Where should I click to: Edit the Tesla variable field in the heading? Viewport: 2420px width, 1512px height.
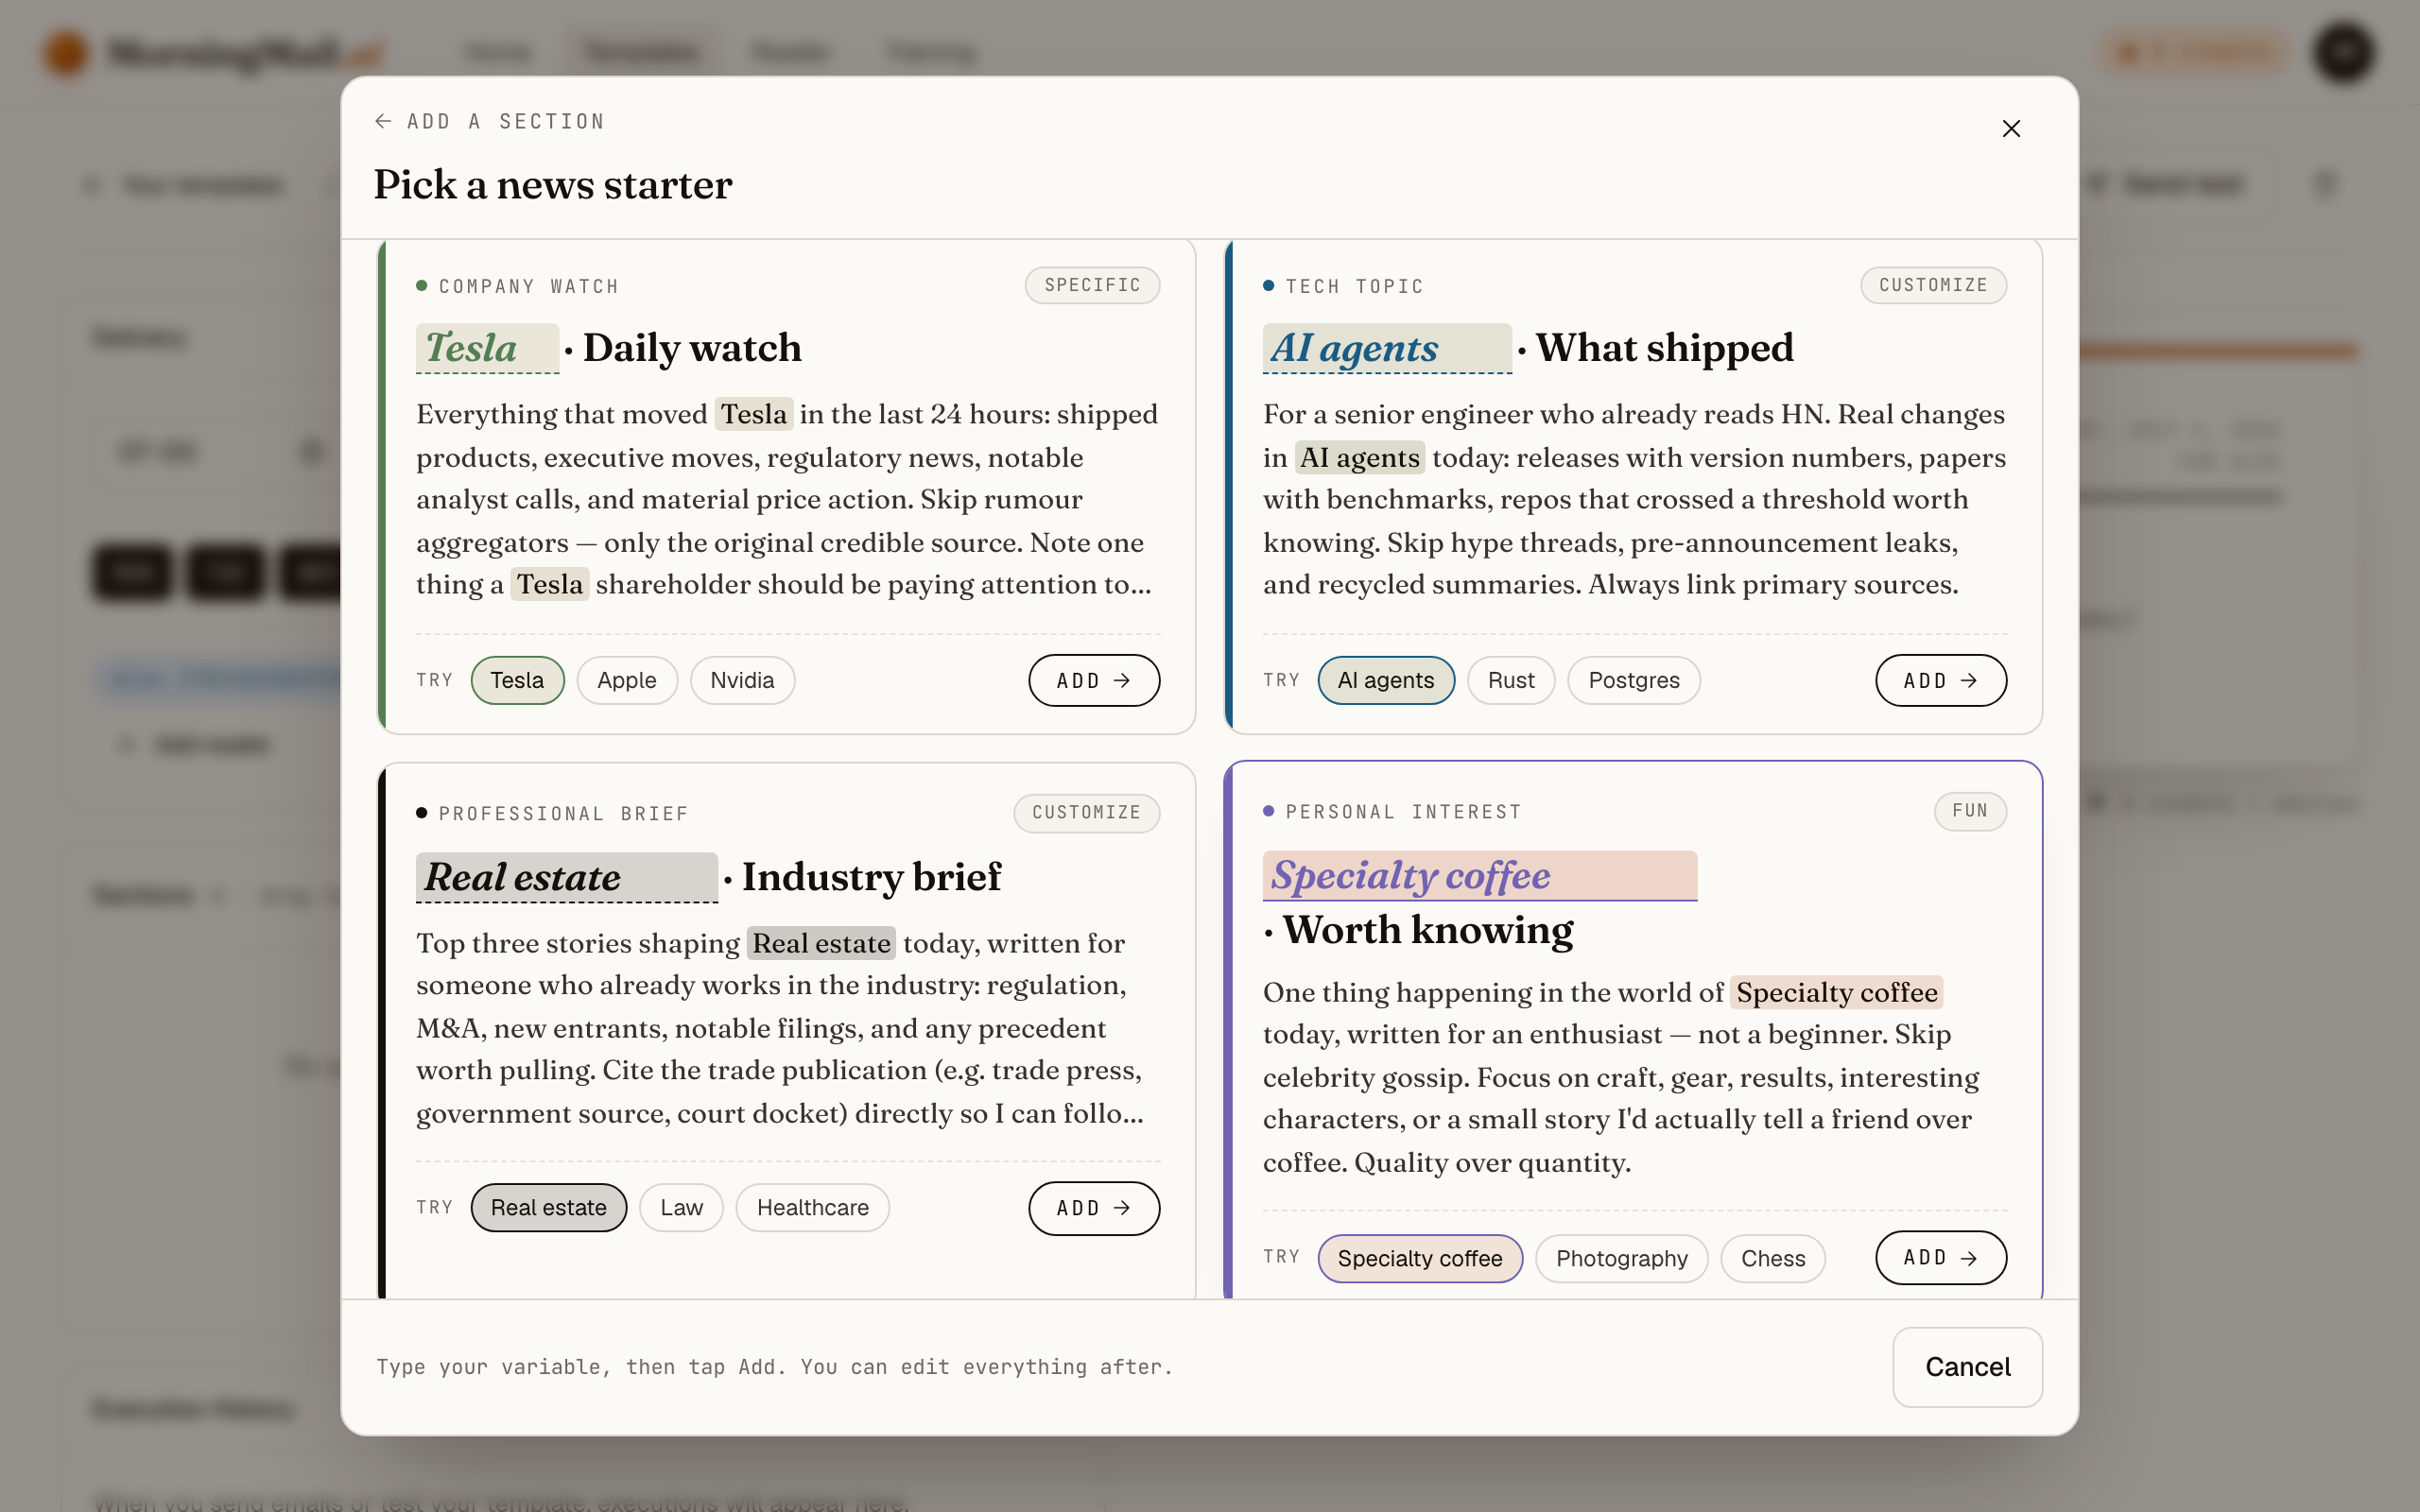pos(487,348)
